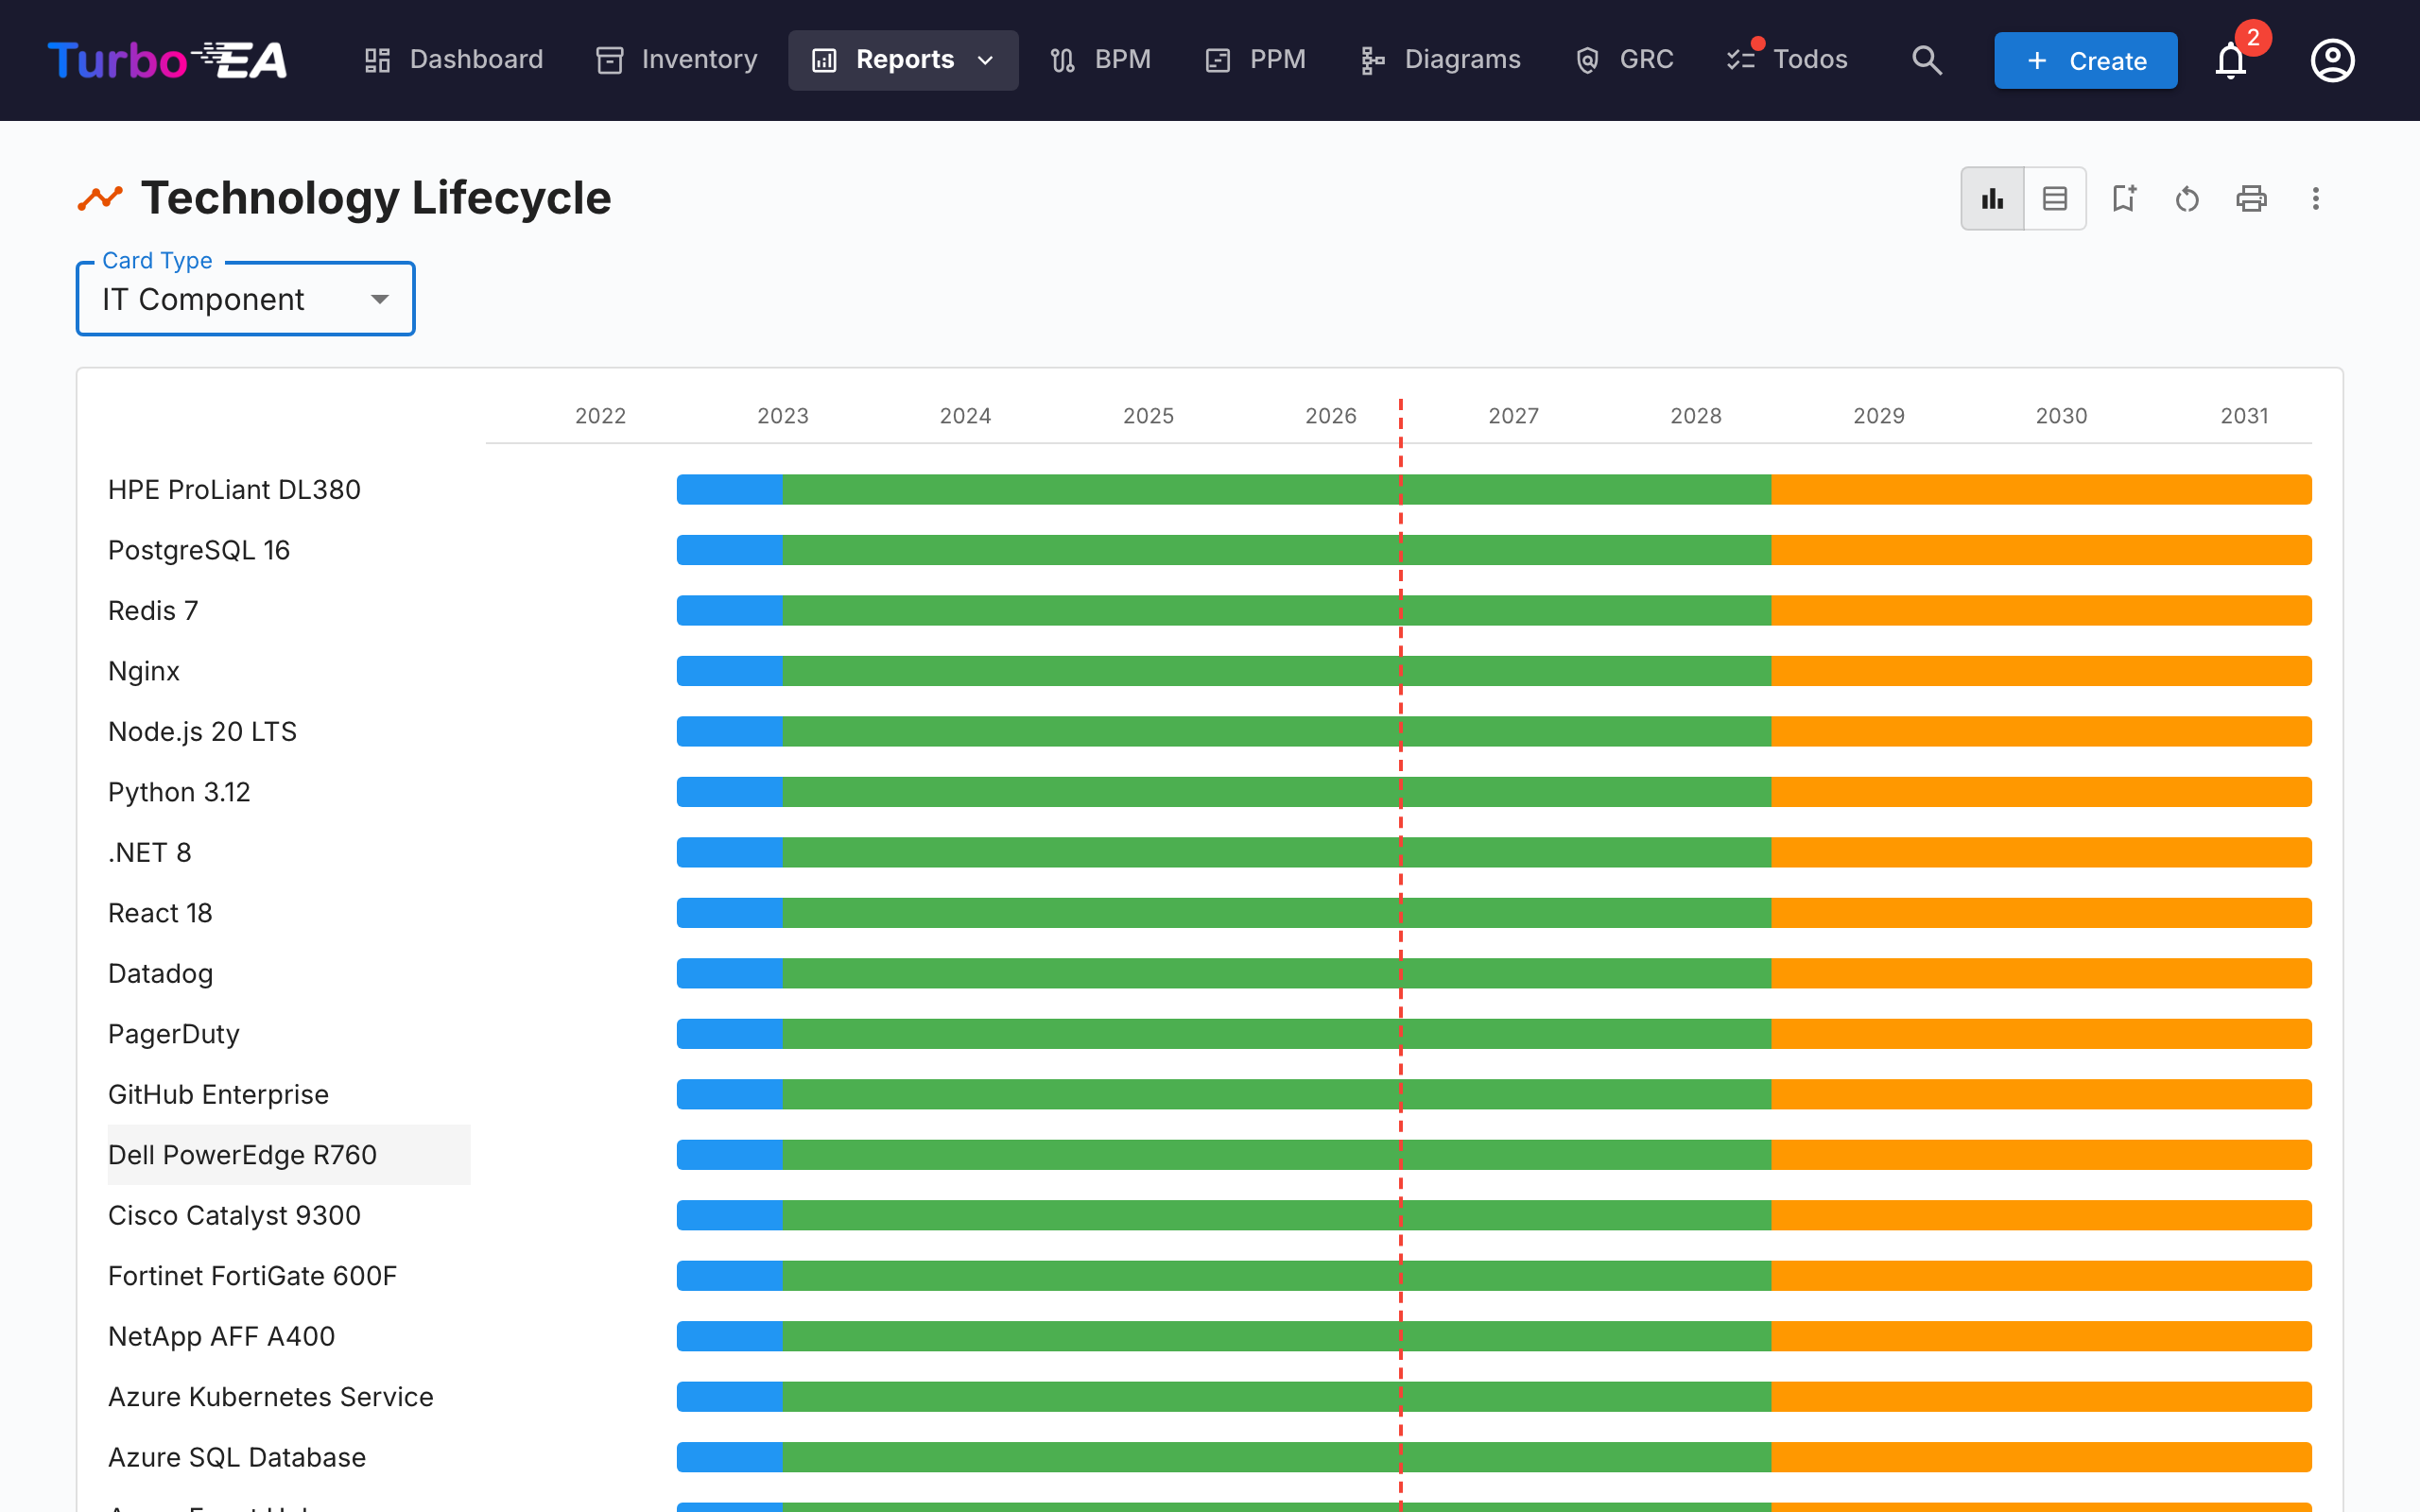Click the Redis 7 label

click(153, 610)
